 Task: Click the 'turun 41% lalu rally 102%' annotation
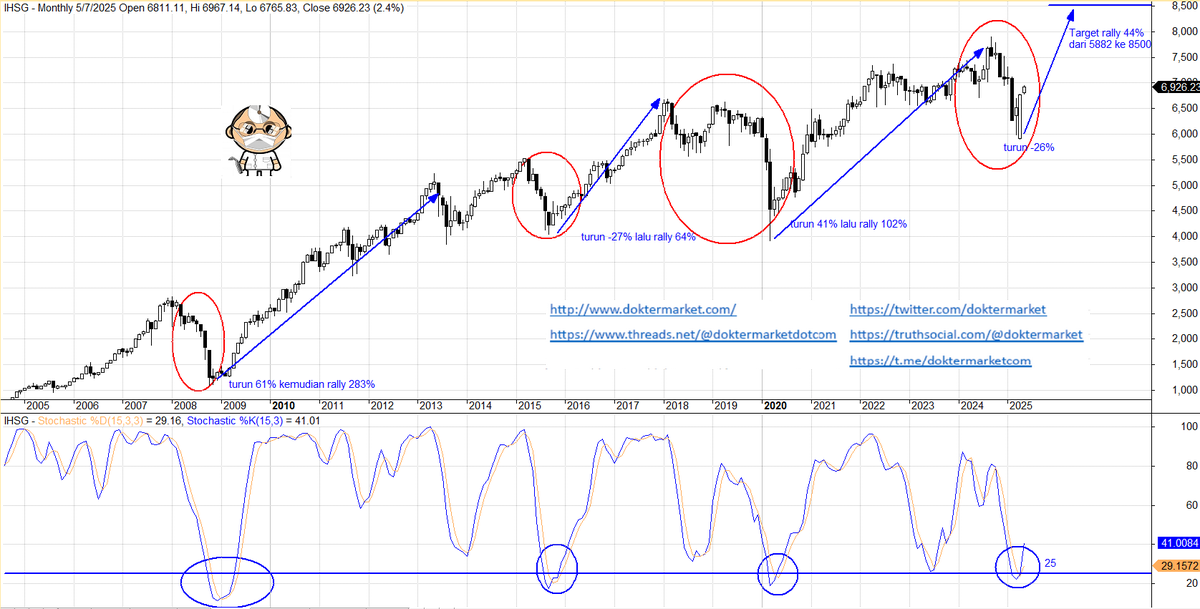point(848,224)
